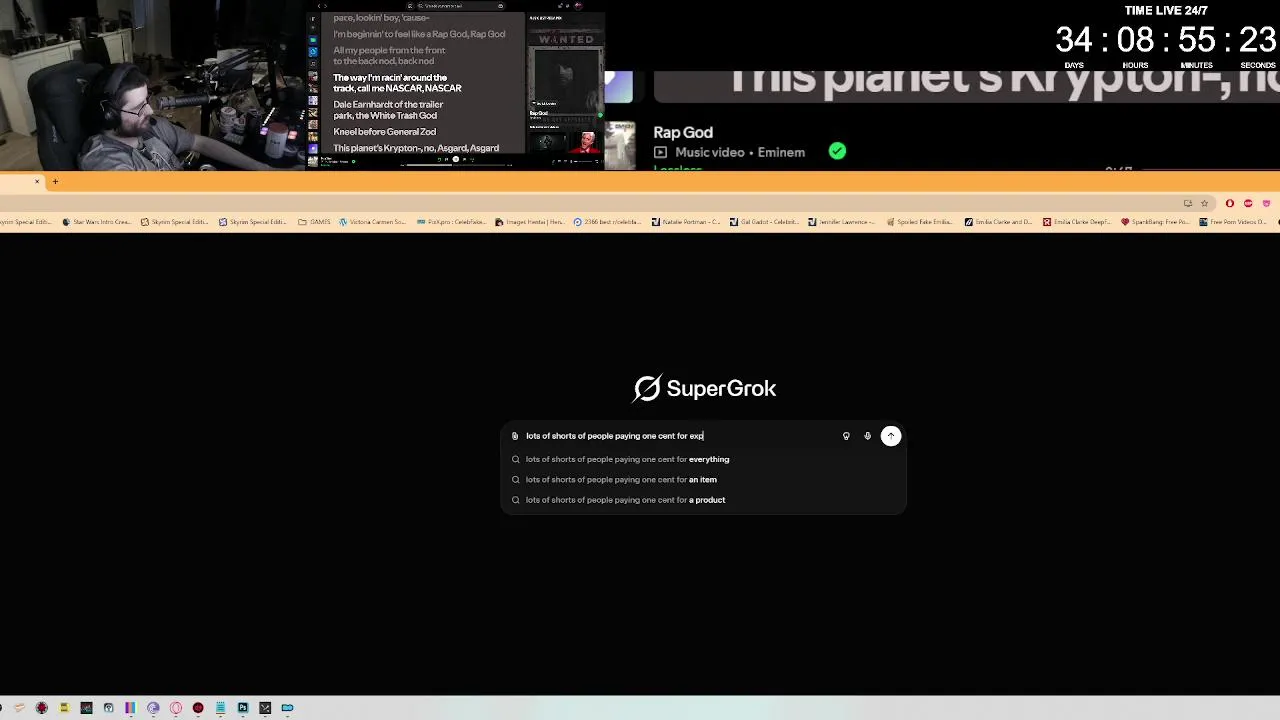Open the Star Wars Intro Creator bookmark

pyautogui.click(x=96, y=222)
